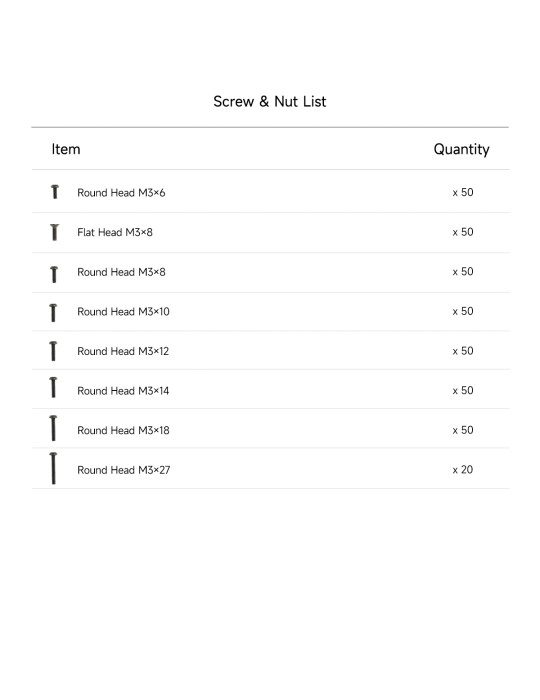540x700 pixels.
Task: Click the Round Head M3×14 screw icon
Action: [x=53, y=387]
